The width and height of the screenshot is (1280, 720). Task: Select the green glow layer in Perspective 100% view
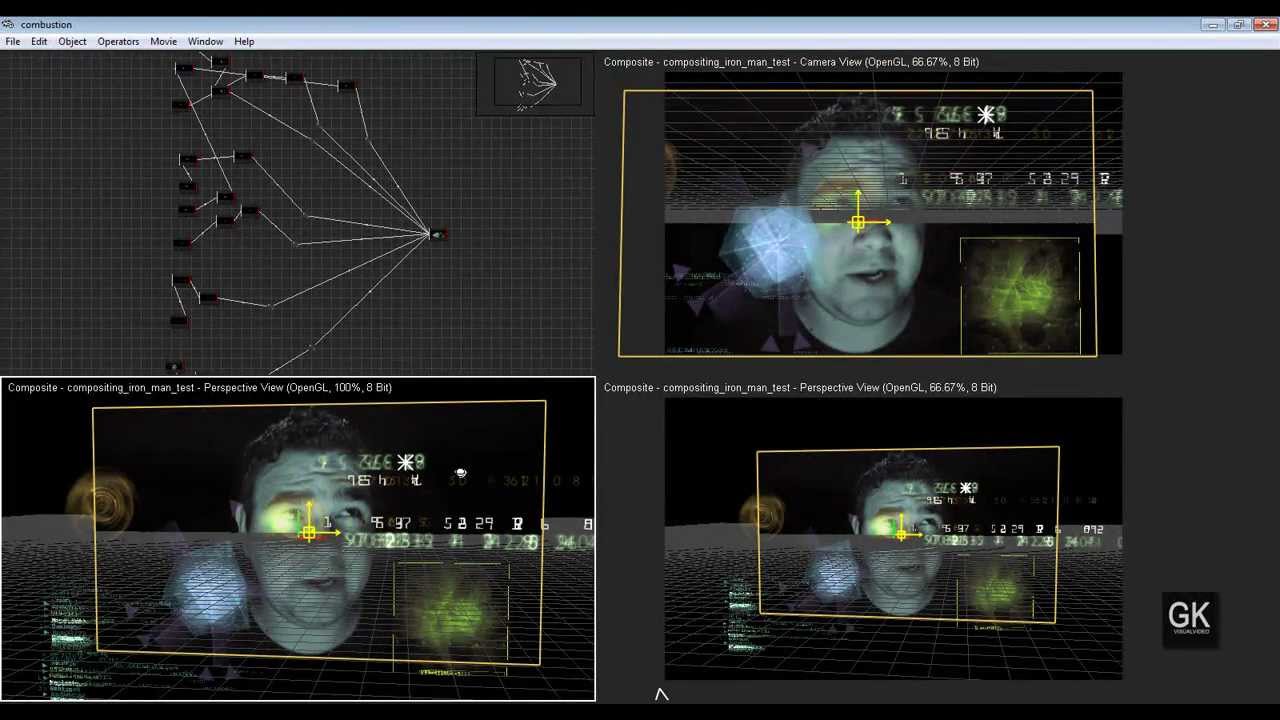451,612
